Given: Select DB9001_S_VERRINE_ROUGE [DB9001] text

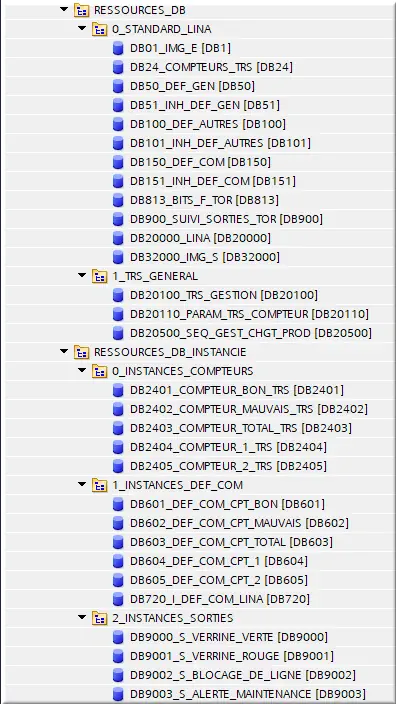Looking at the screenshot, I should [x=232, y=656].
